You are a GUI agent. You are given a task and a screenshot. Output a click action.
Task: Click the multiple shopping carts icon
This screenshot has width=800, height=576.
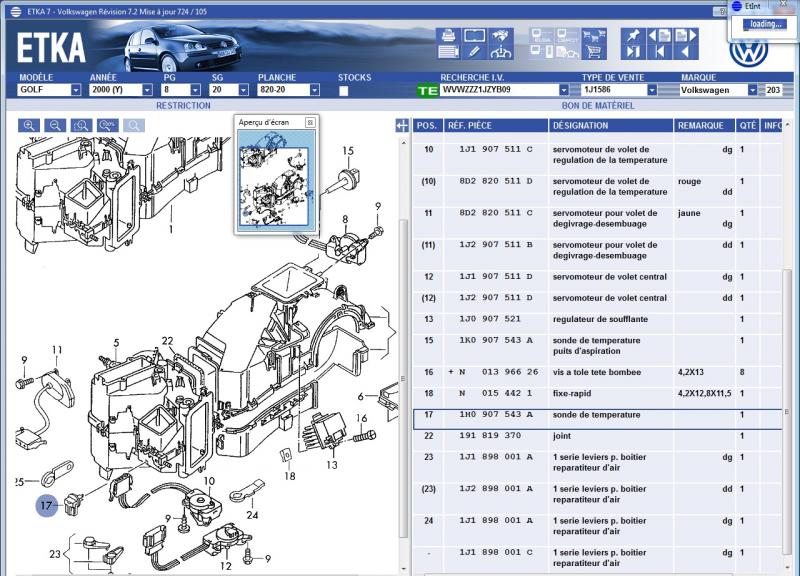[x=593, y=36]
